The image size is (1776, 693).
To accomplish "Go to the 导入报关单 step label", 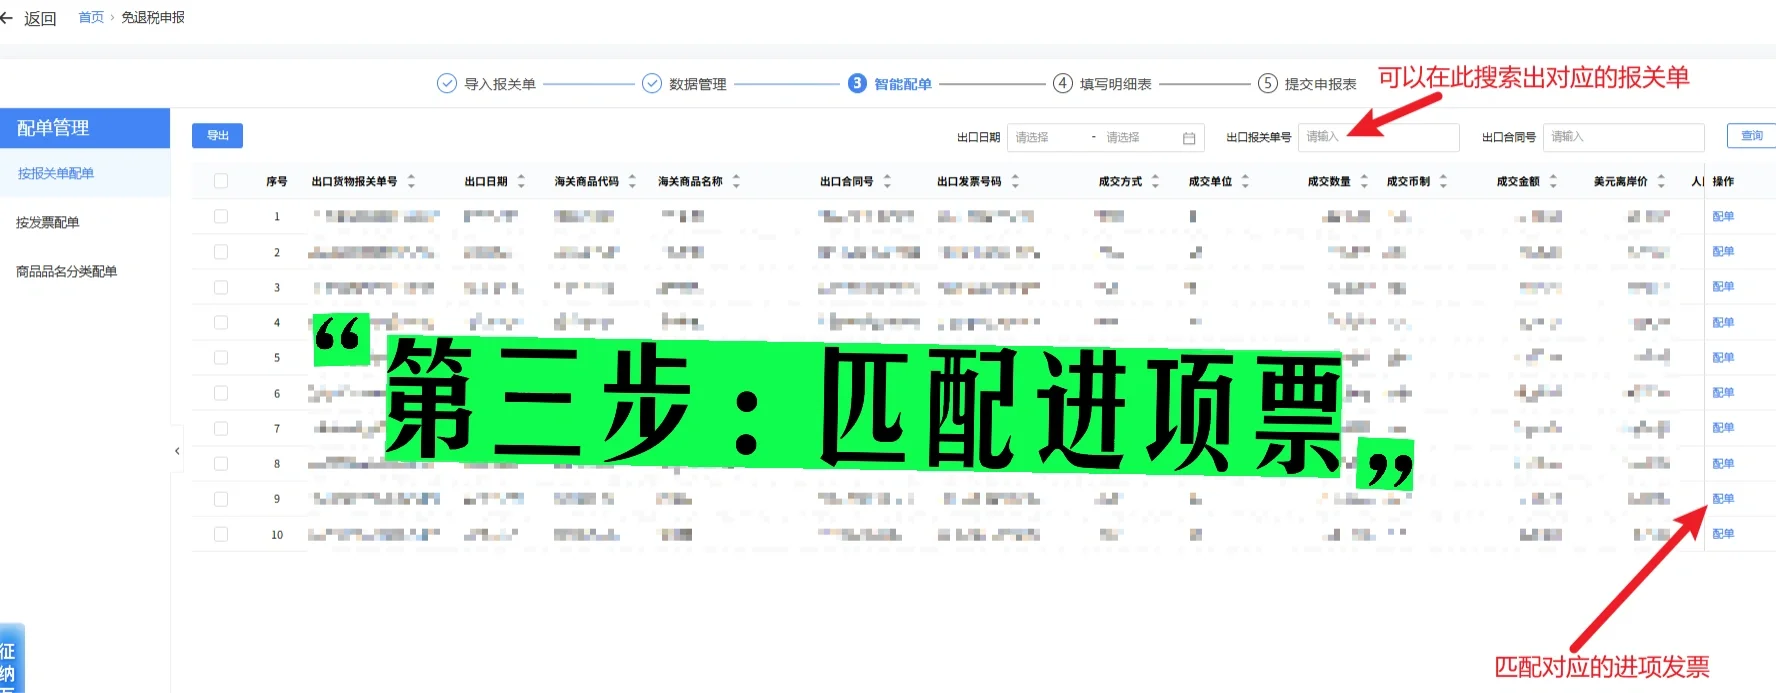I will [500, 84].
